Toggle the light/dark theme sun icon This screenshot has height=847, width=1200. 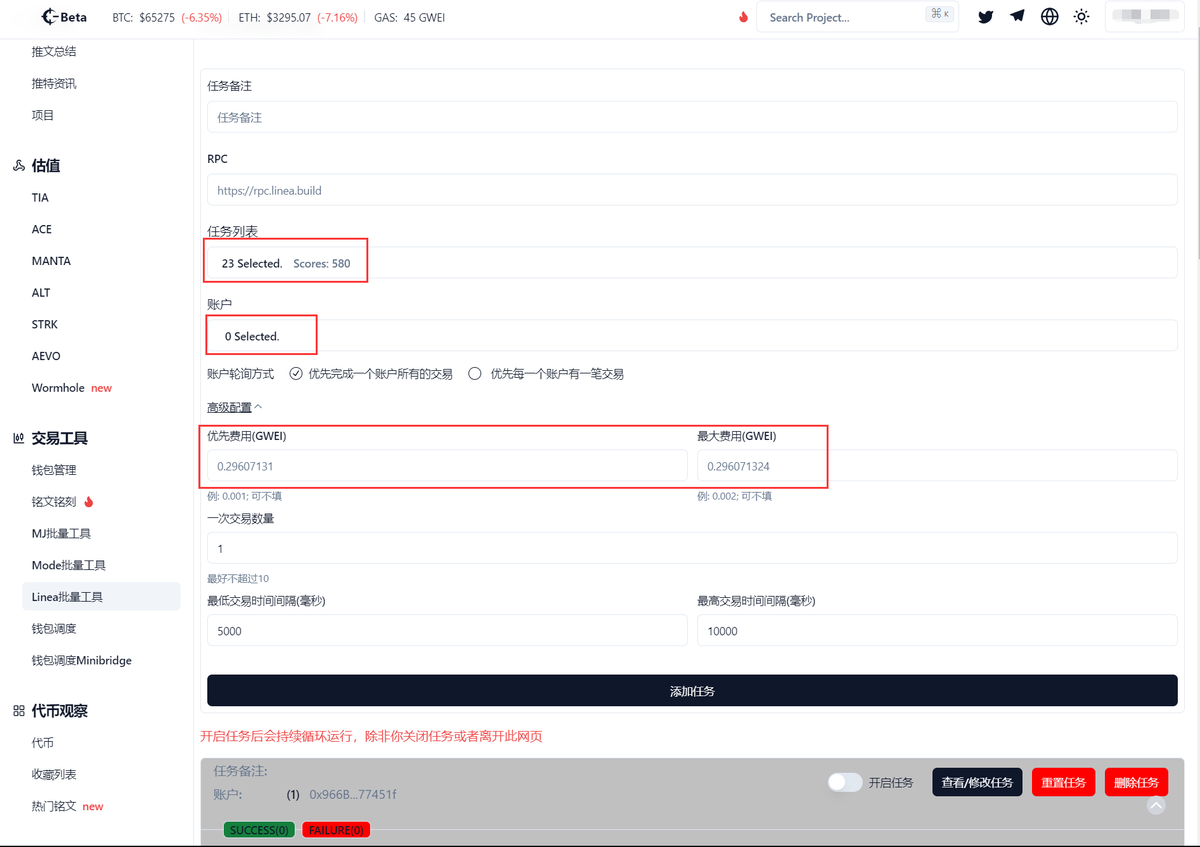point(1081,17)
